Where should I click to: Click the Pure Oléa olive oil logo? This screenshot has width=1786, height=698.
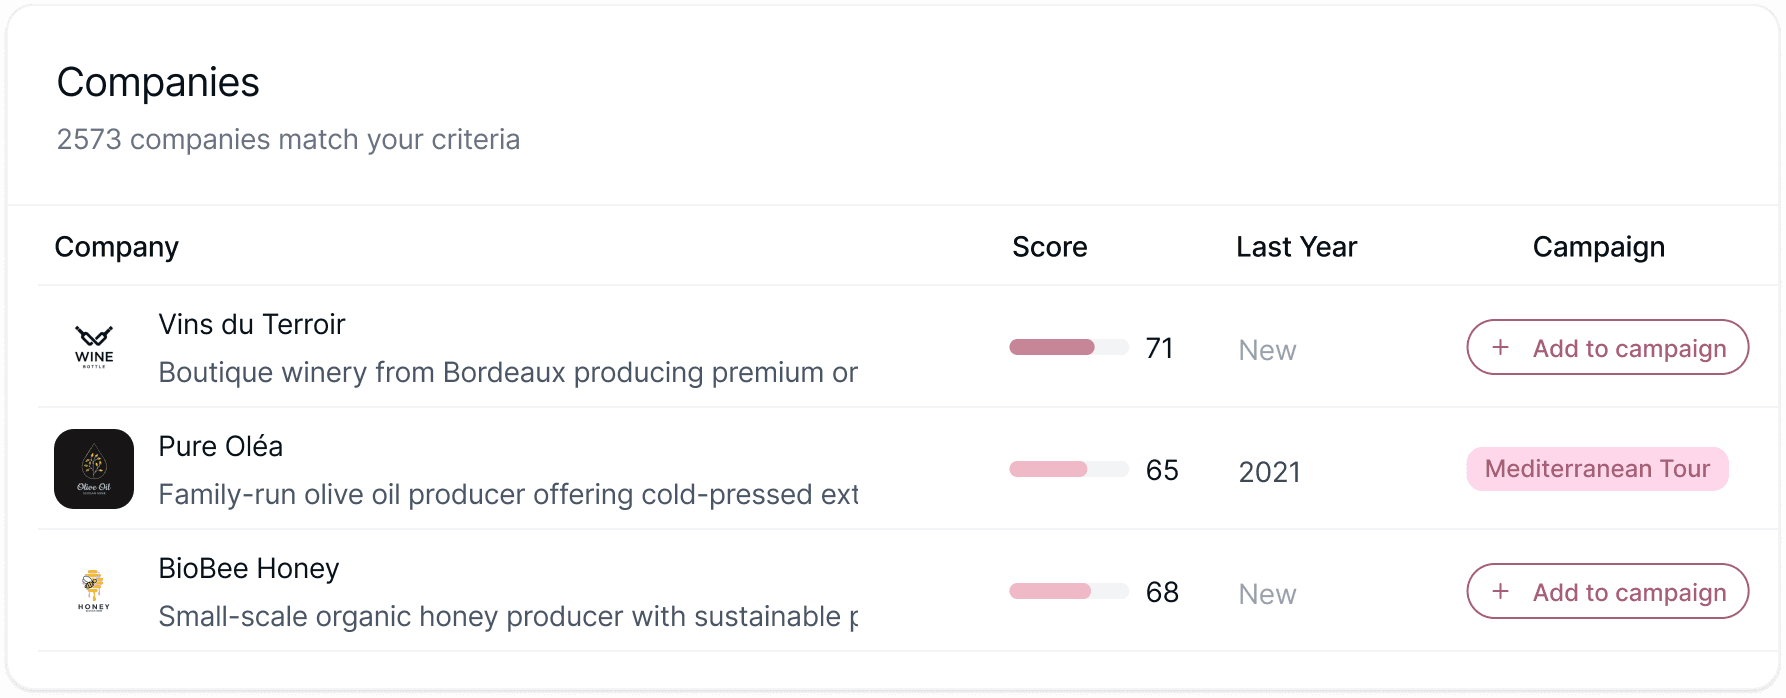point(94,469)
